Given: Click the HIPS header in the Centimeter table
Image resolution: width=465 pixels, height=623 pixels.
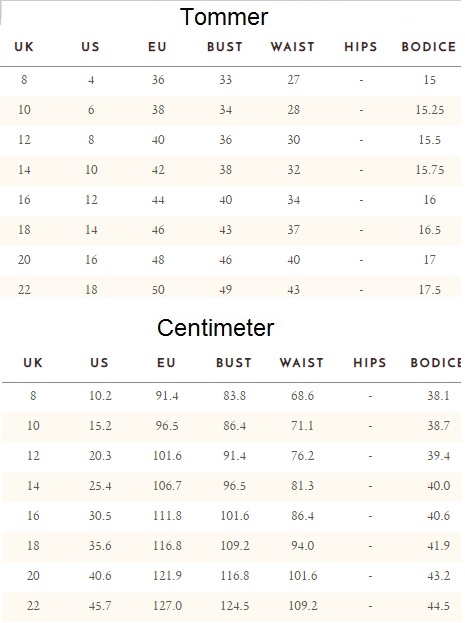Looking at the screenshot, I should coord(370,363).
